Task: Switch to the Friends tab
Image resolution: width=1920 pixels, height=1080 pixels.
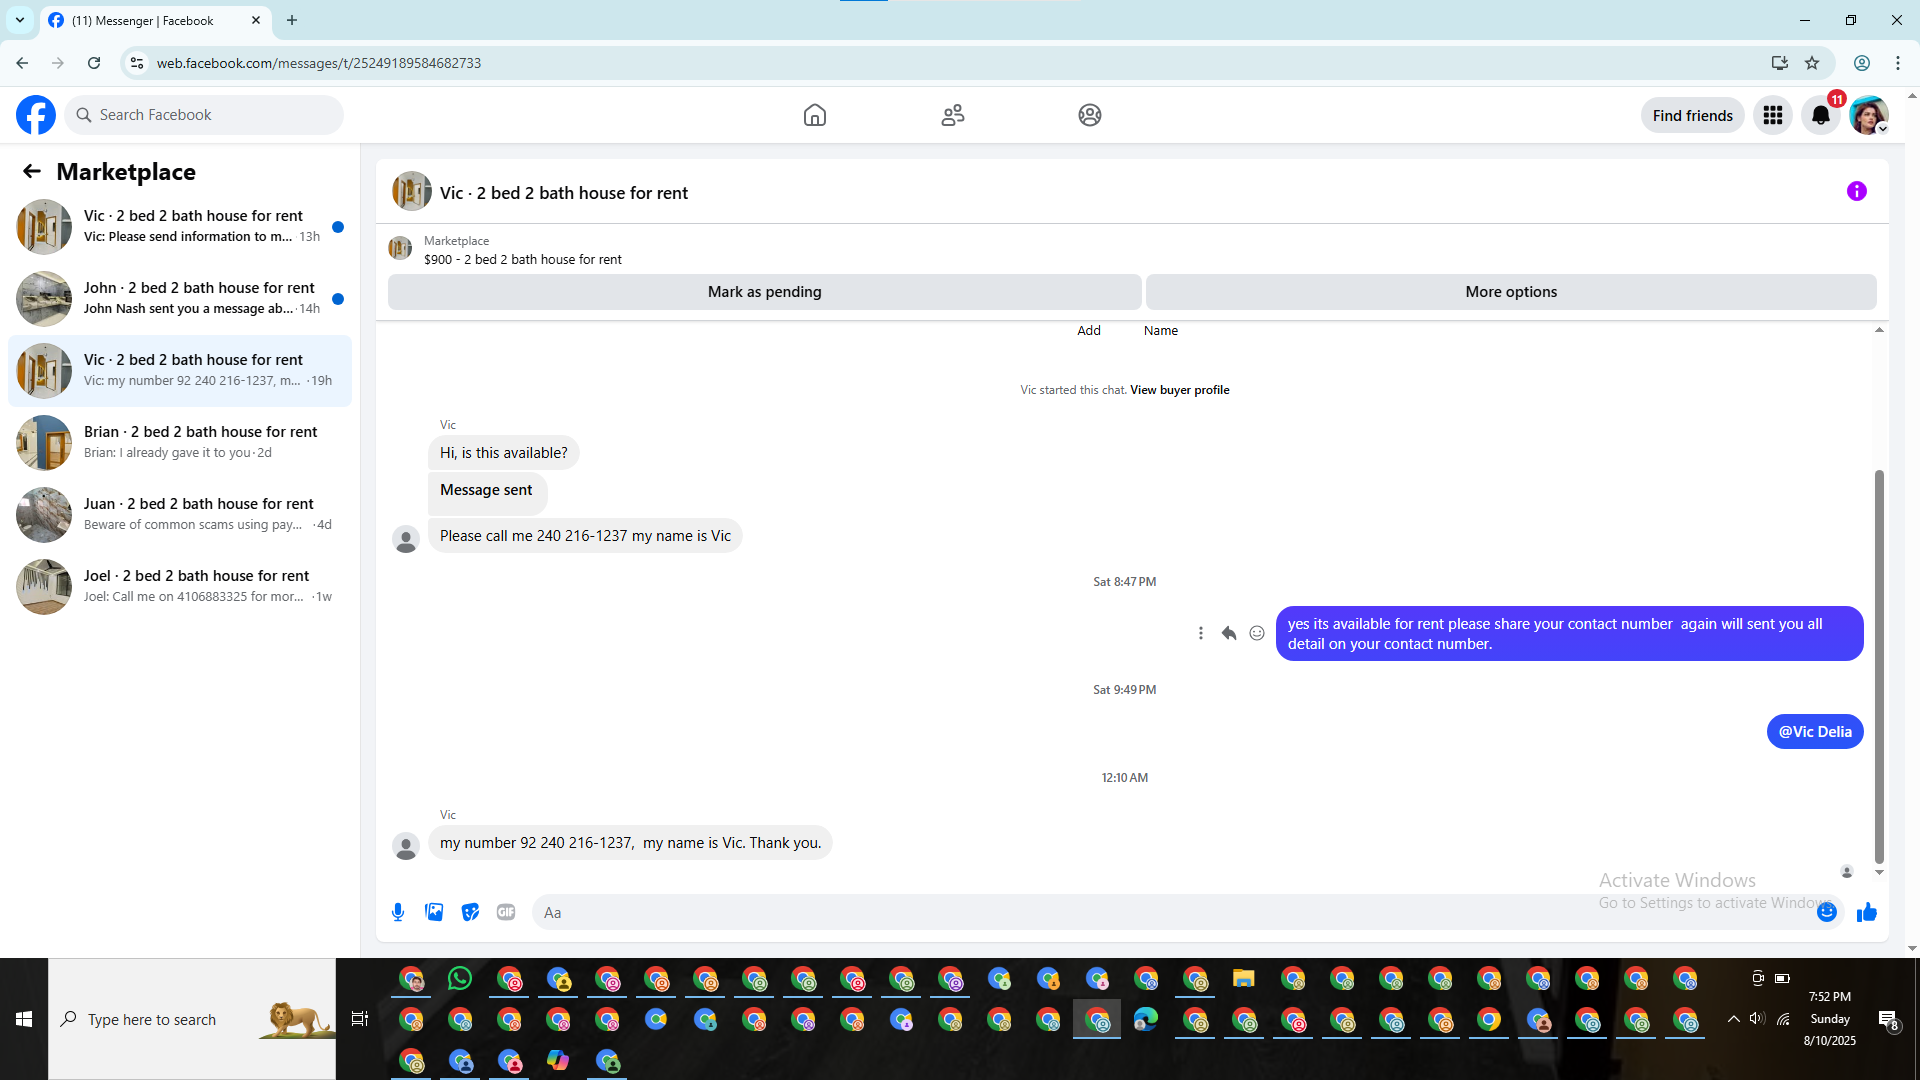Action: [x=952, y=115]
